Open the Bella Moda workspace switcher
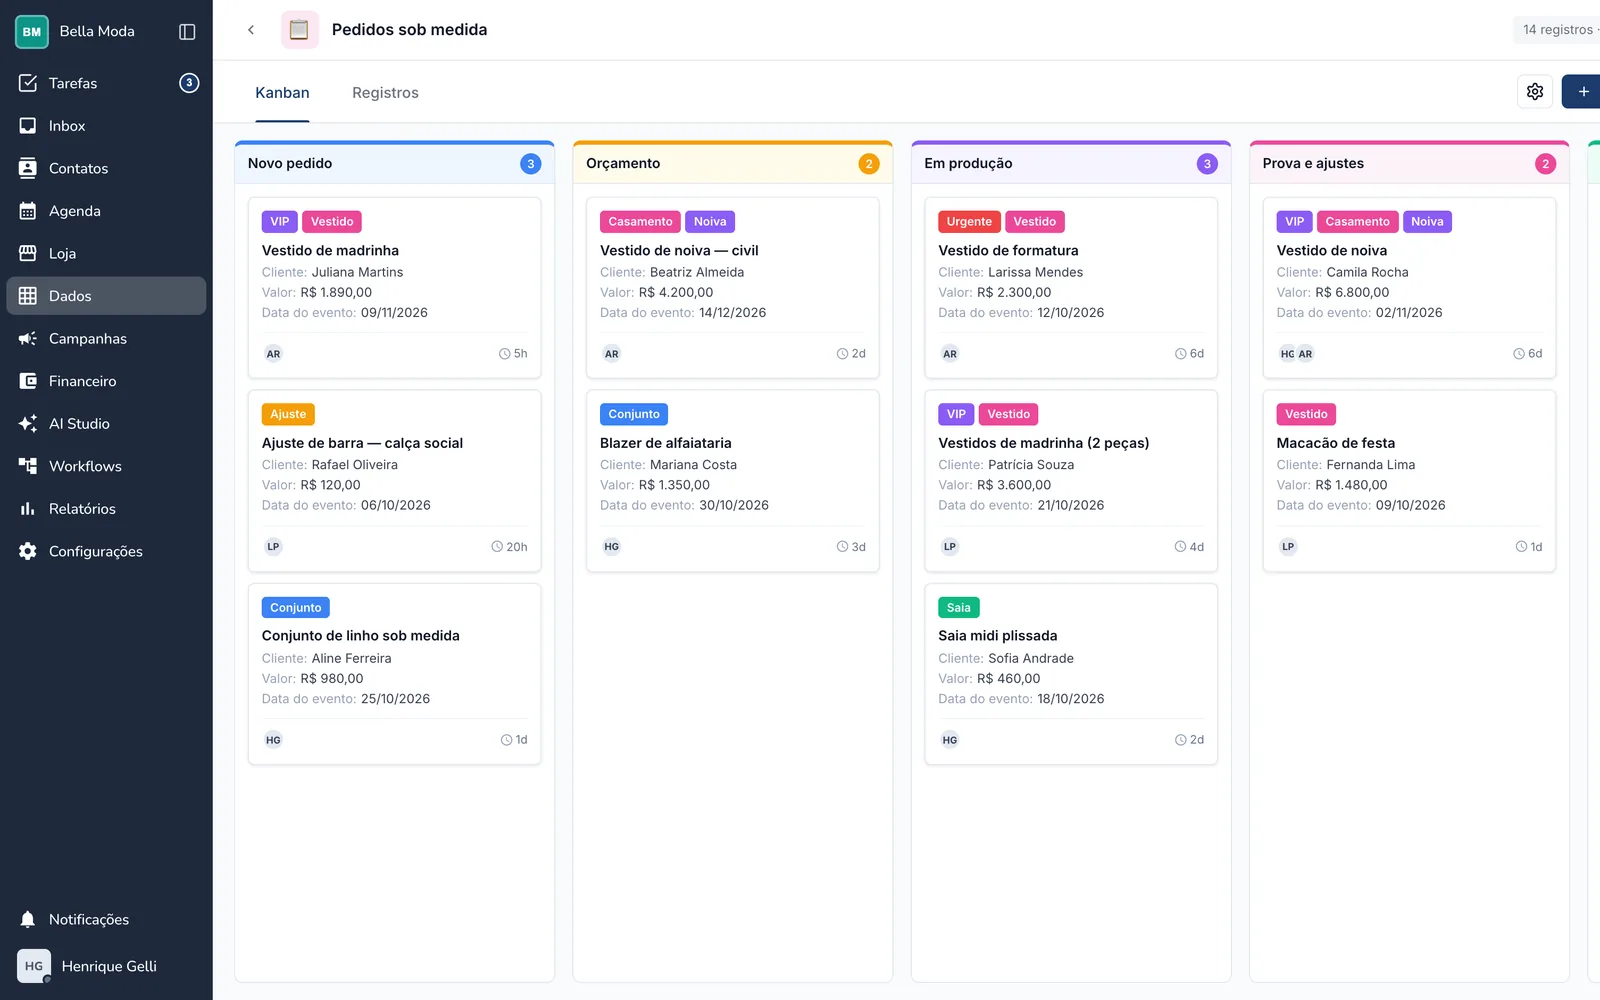 tap(75, 31)
